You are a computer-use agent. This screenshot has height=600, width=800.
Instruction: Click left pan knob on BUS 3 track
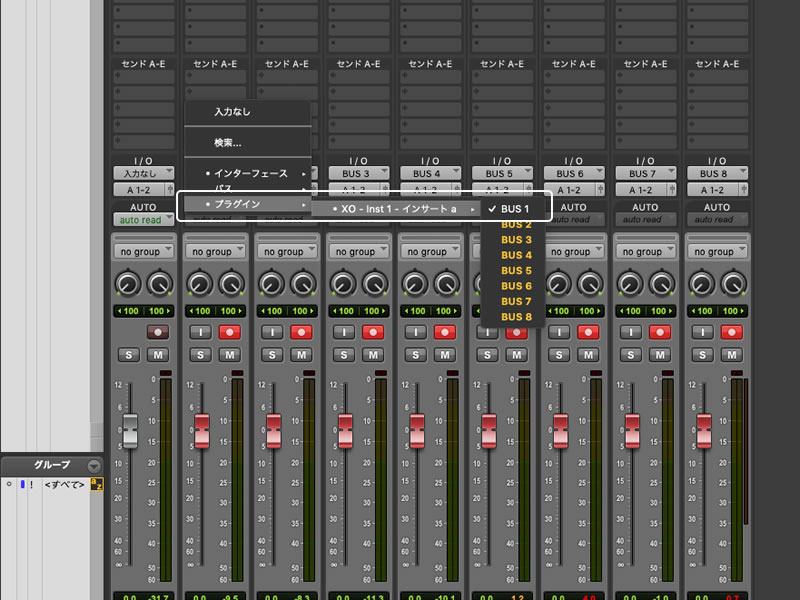pyautogui.click(x=343, y=284)
